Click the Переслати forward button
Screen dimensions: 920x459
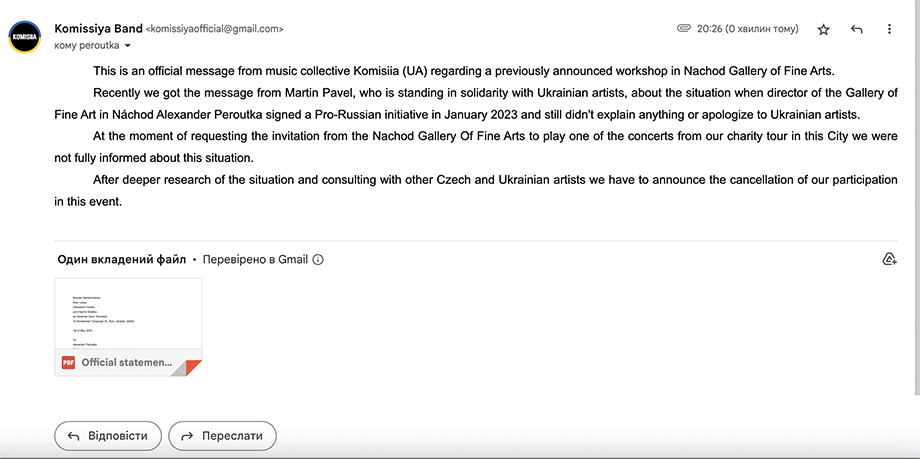tap(222, 436)
